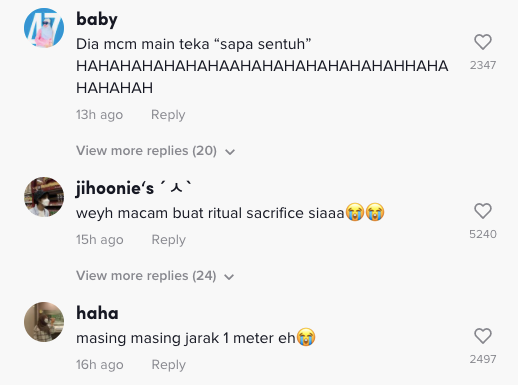This screenshot has height=385, width=518.
Task: Like haha's jarak 1 meter comment
Action: 483,336
